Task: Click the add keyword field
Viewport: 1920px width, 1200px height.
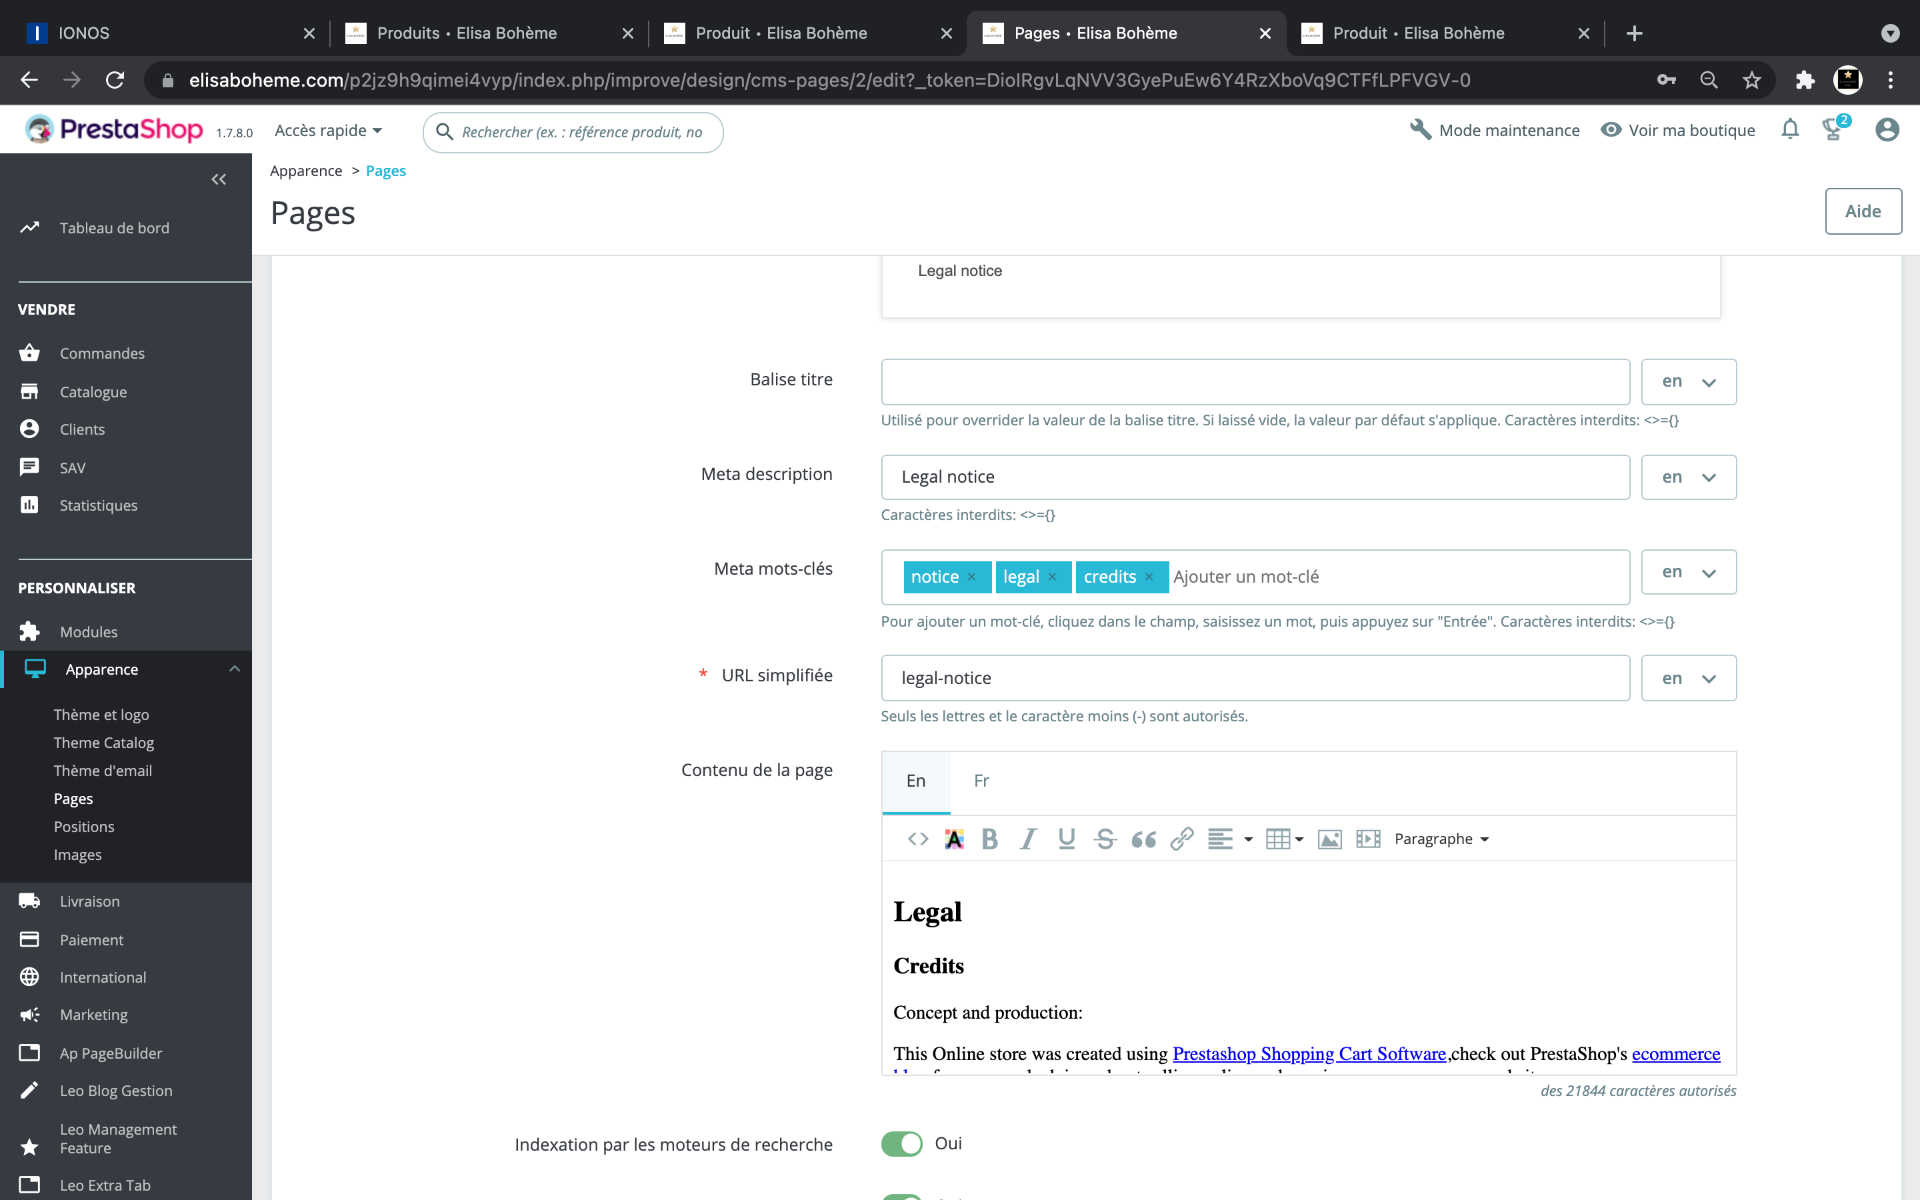Action: pyautogui.click(x=1246, y=577)
